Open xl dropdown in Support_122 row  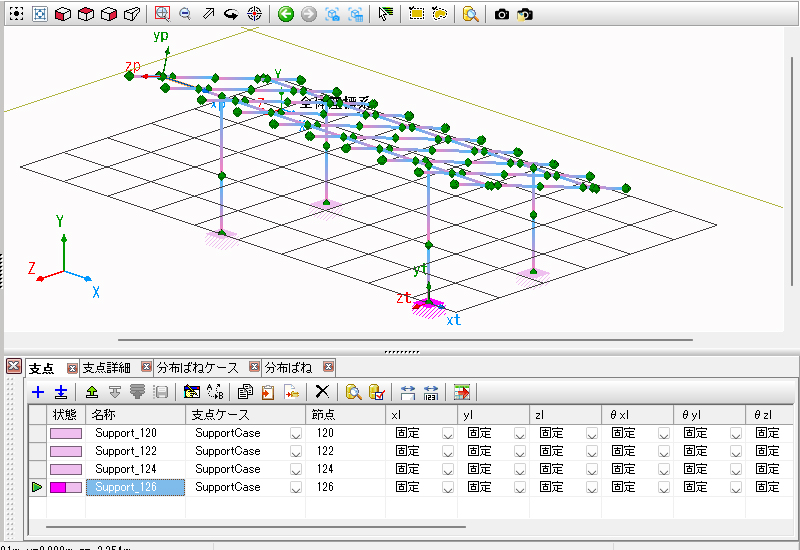447,452
